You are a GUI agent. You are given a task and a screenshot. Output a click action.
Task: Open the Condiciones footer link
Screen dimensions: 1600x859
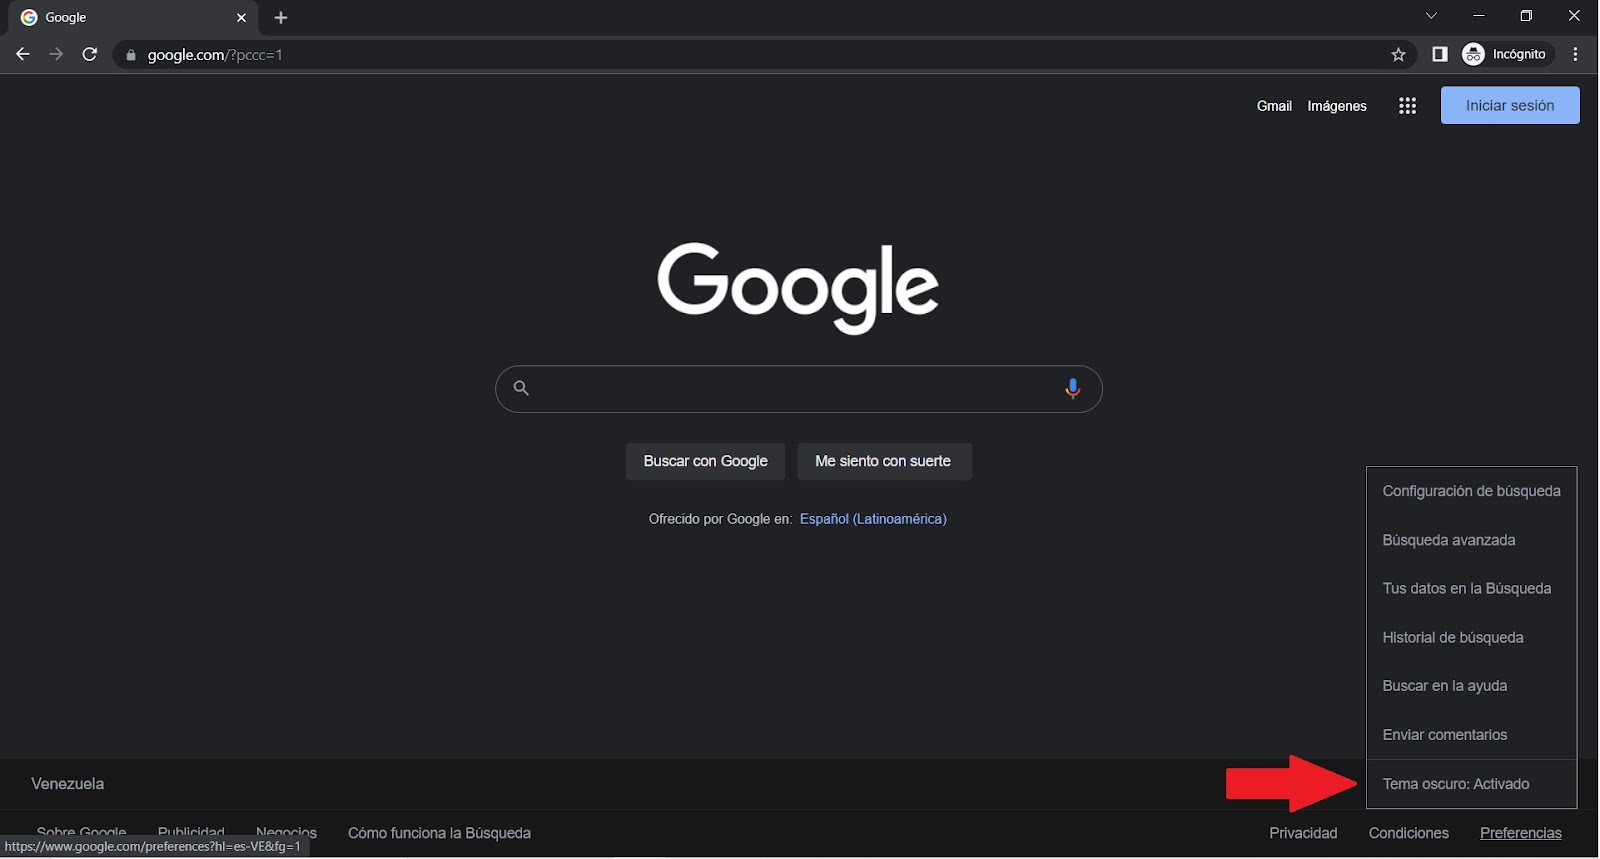[x=1408, y=833]
